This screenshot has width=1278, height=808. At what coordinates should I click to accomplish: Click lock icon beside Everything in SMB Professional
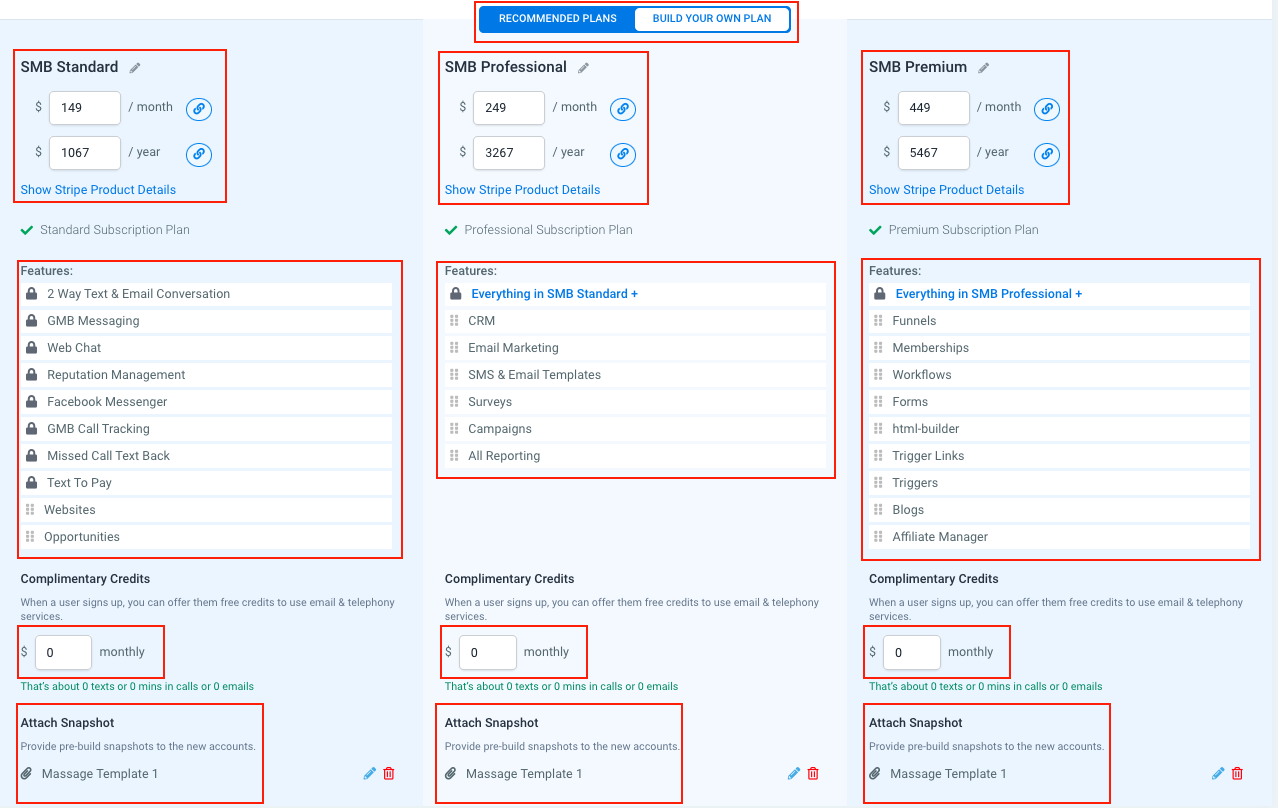pos(880,294)
